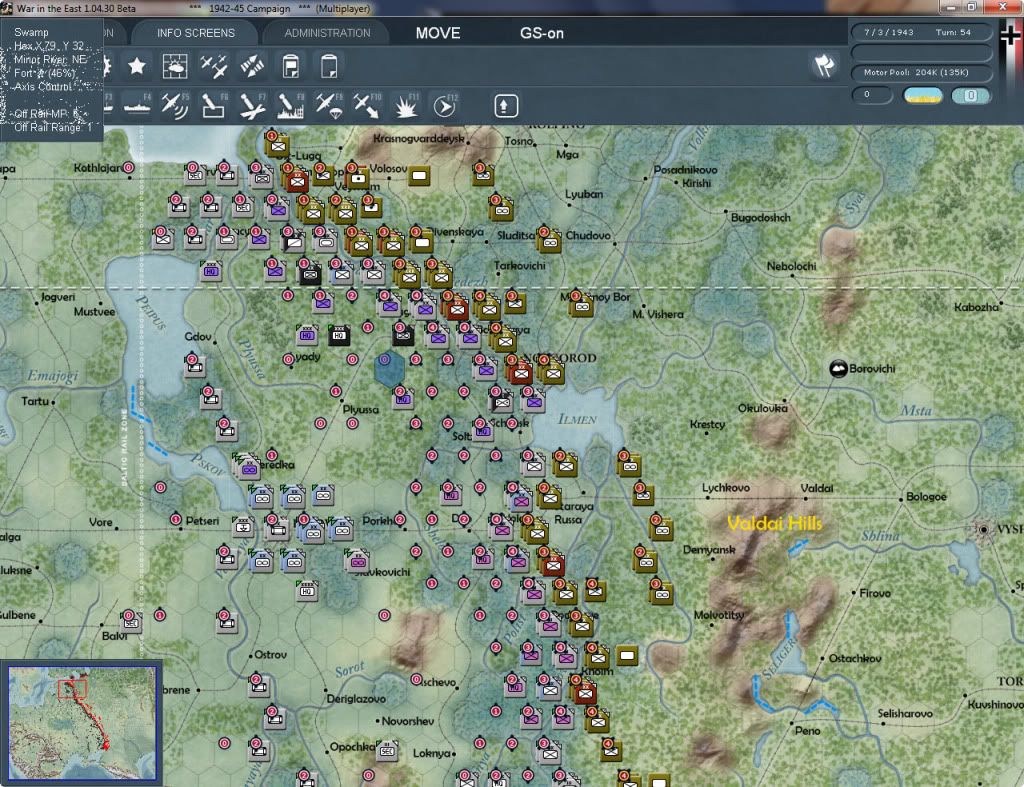Select the SEC unit beside Opochka
Screen dimensions: 1024x787
(387, 751)
